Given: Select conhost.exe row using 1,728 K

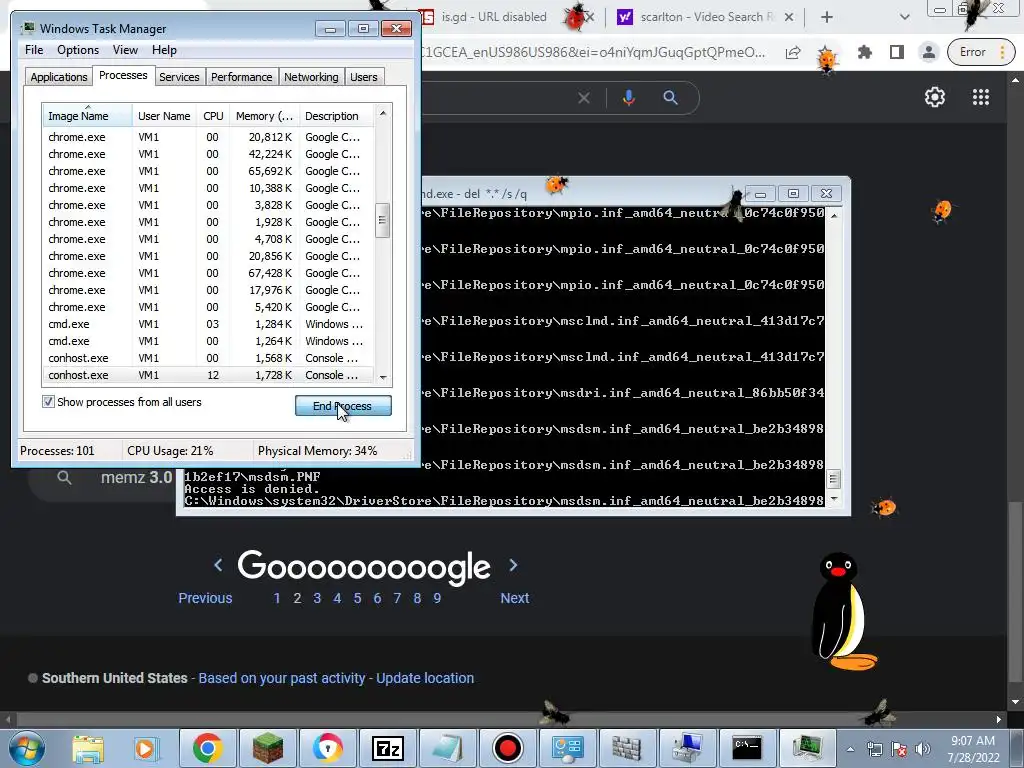Looking at the screenshot, I should 209,375.
